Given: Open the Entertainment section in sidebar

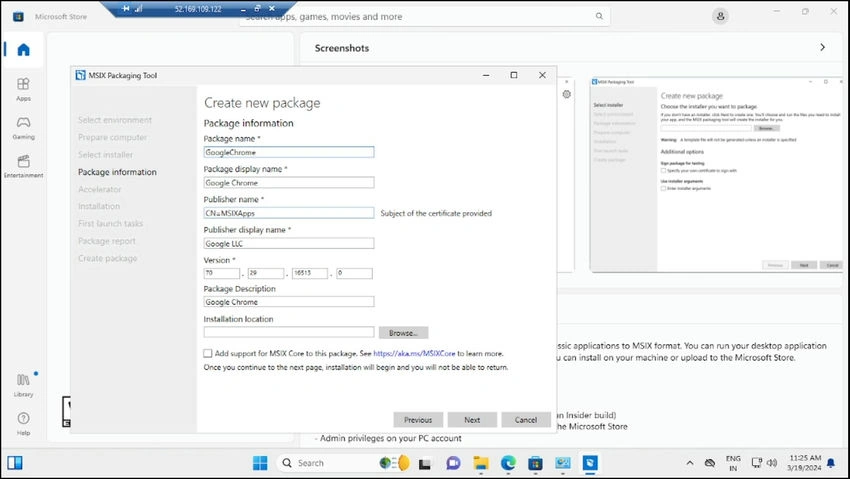Looking at the screenshot, I should tap(23, 166).
